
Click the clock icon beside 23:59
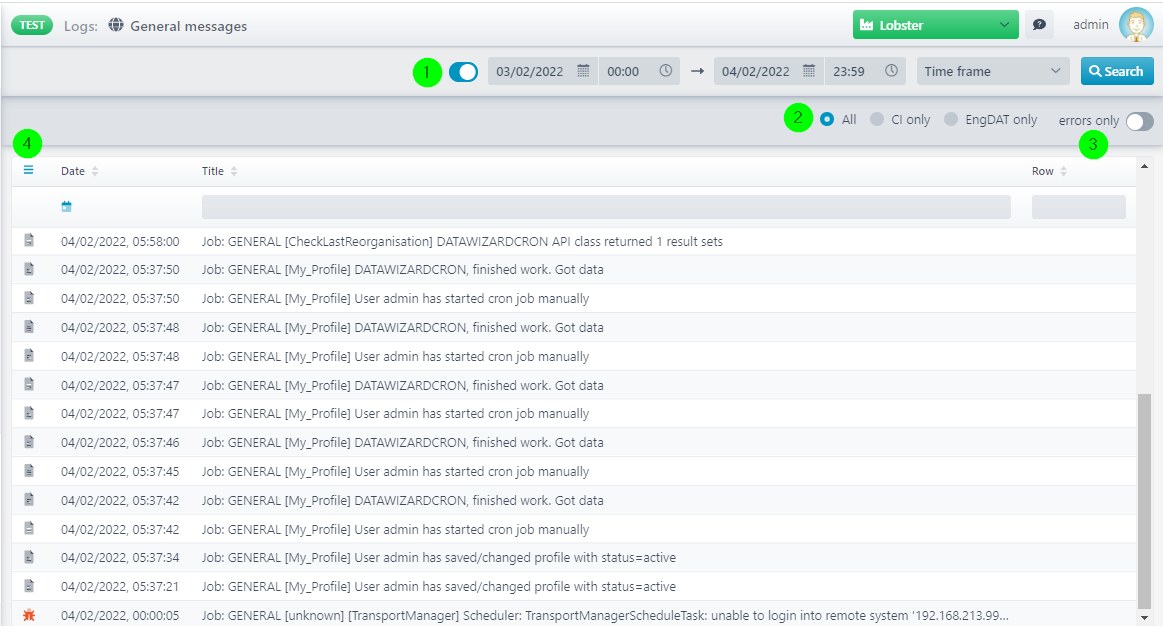point(891,71)
